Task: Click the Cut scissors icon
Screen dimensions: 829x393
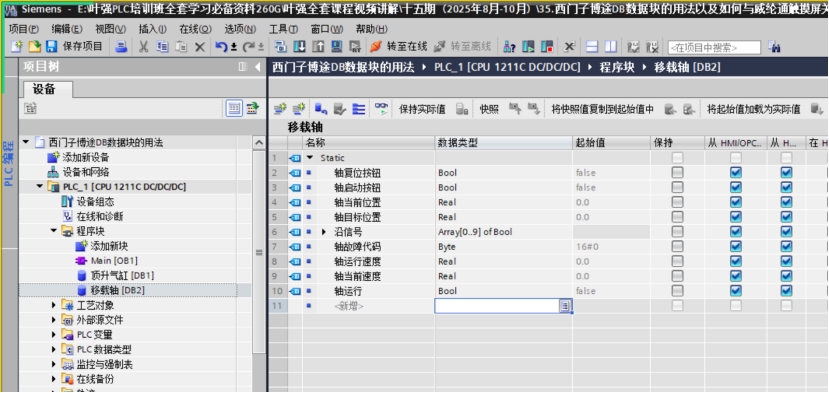Action: pos(143,47)
